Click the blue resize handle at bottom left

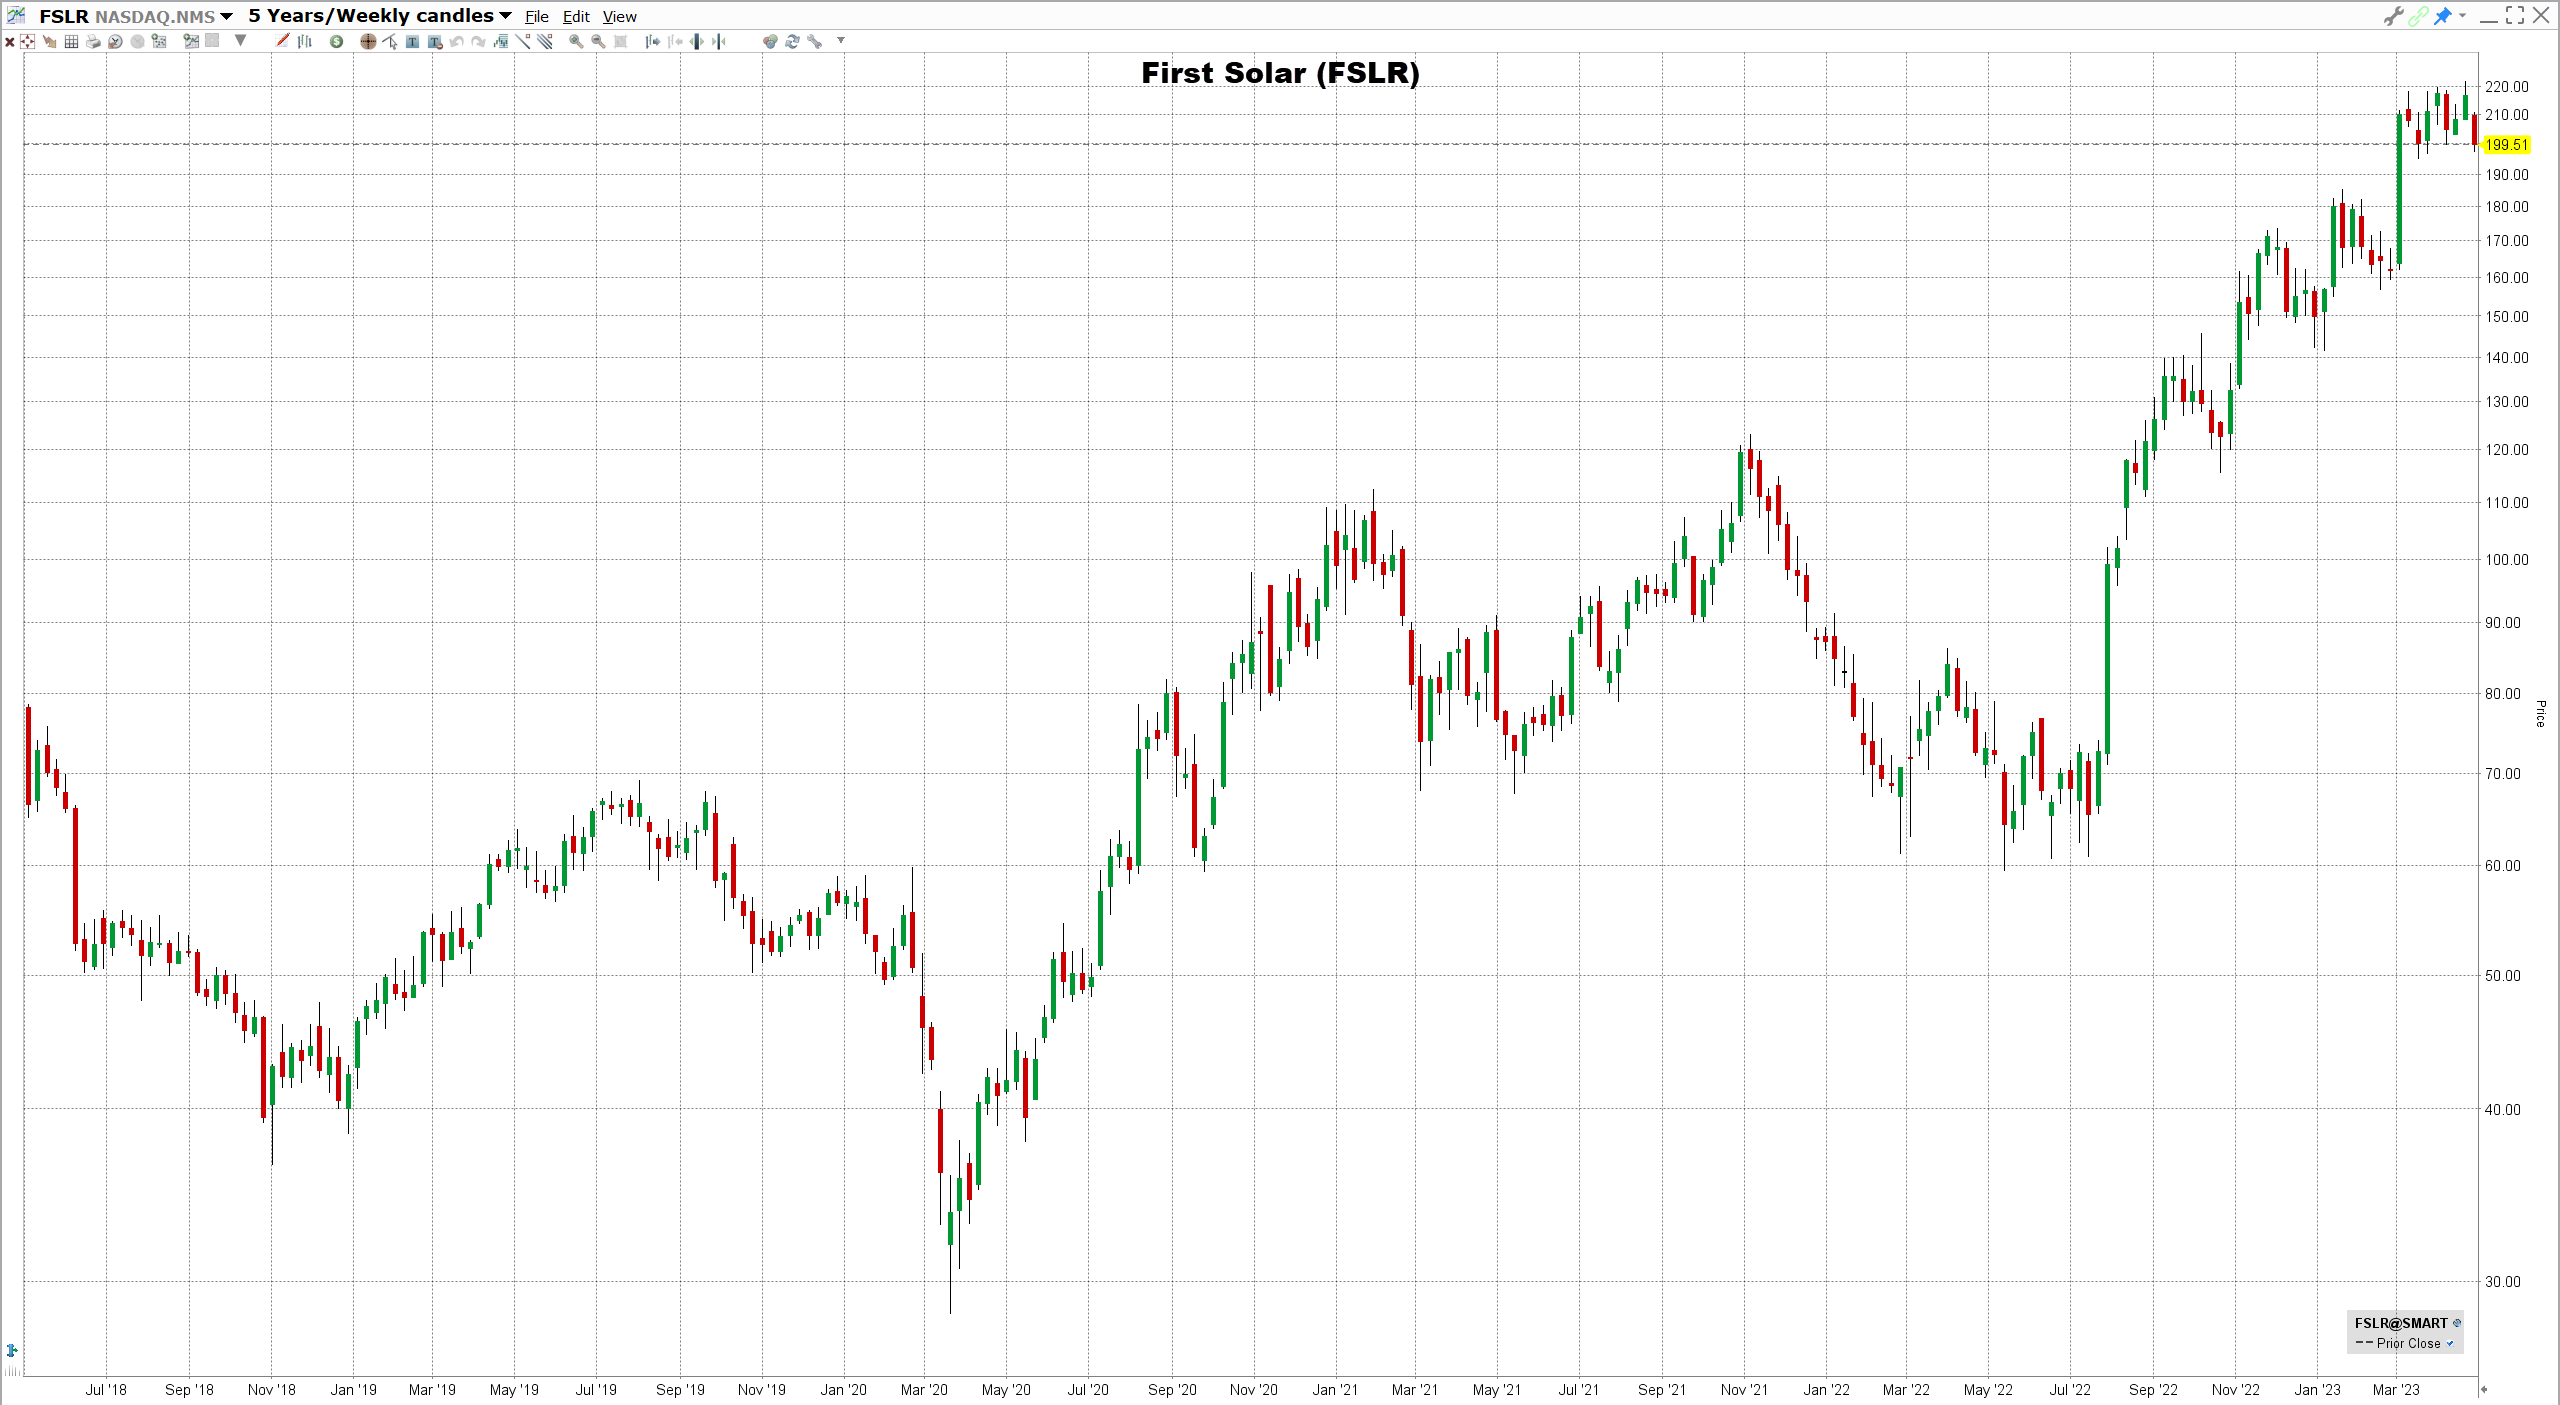point(11,1350)
